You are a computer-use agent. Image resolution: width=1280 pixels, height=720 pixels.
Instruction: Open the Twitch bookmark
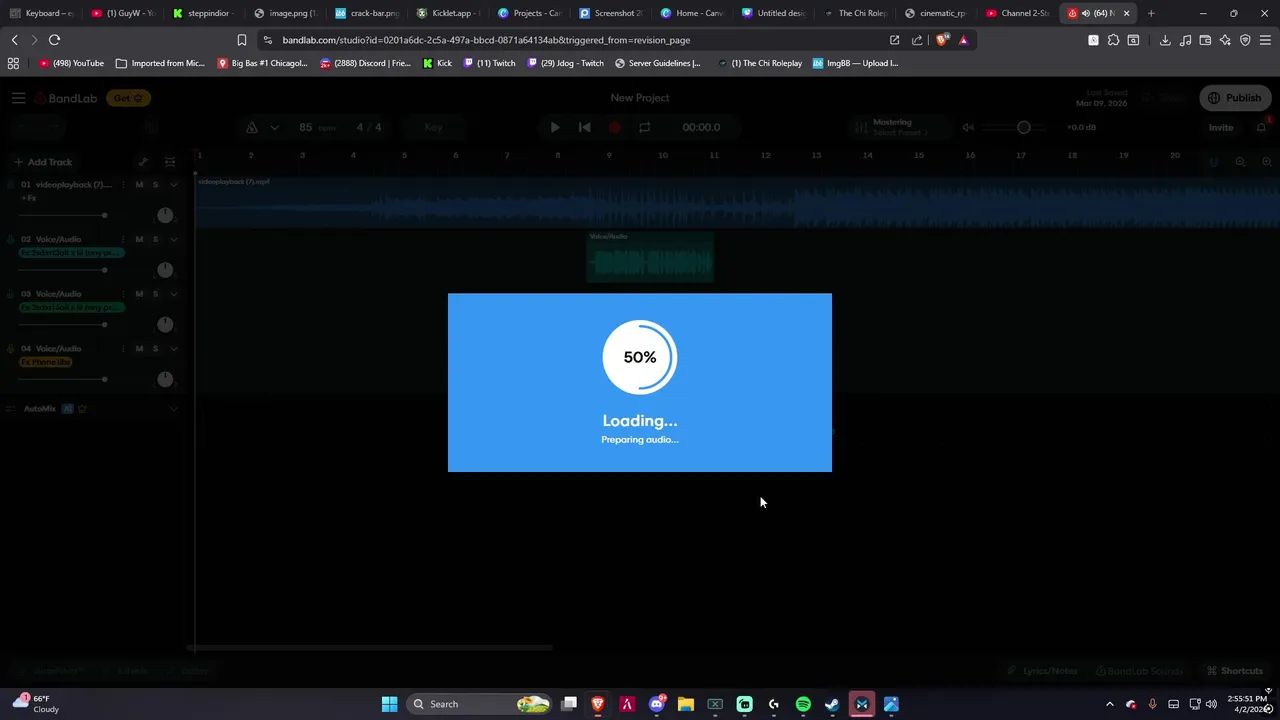pyautogui.click(x=490, y=63)
